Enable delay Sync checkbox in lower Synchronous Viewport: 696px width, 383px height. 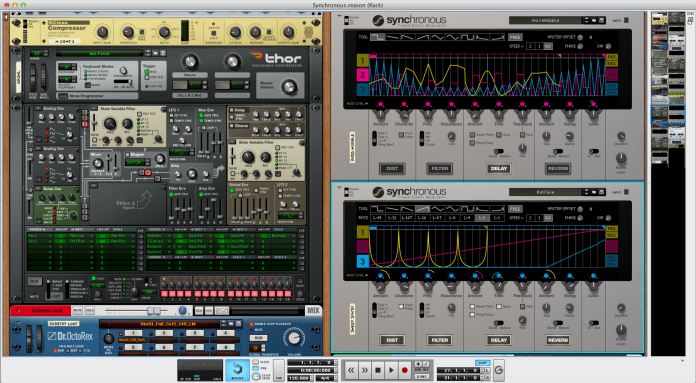pos(499,306)
